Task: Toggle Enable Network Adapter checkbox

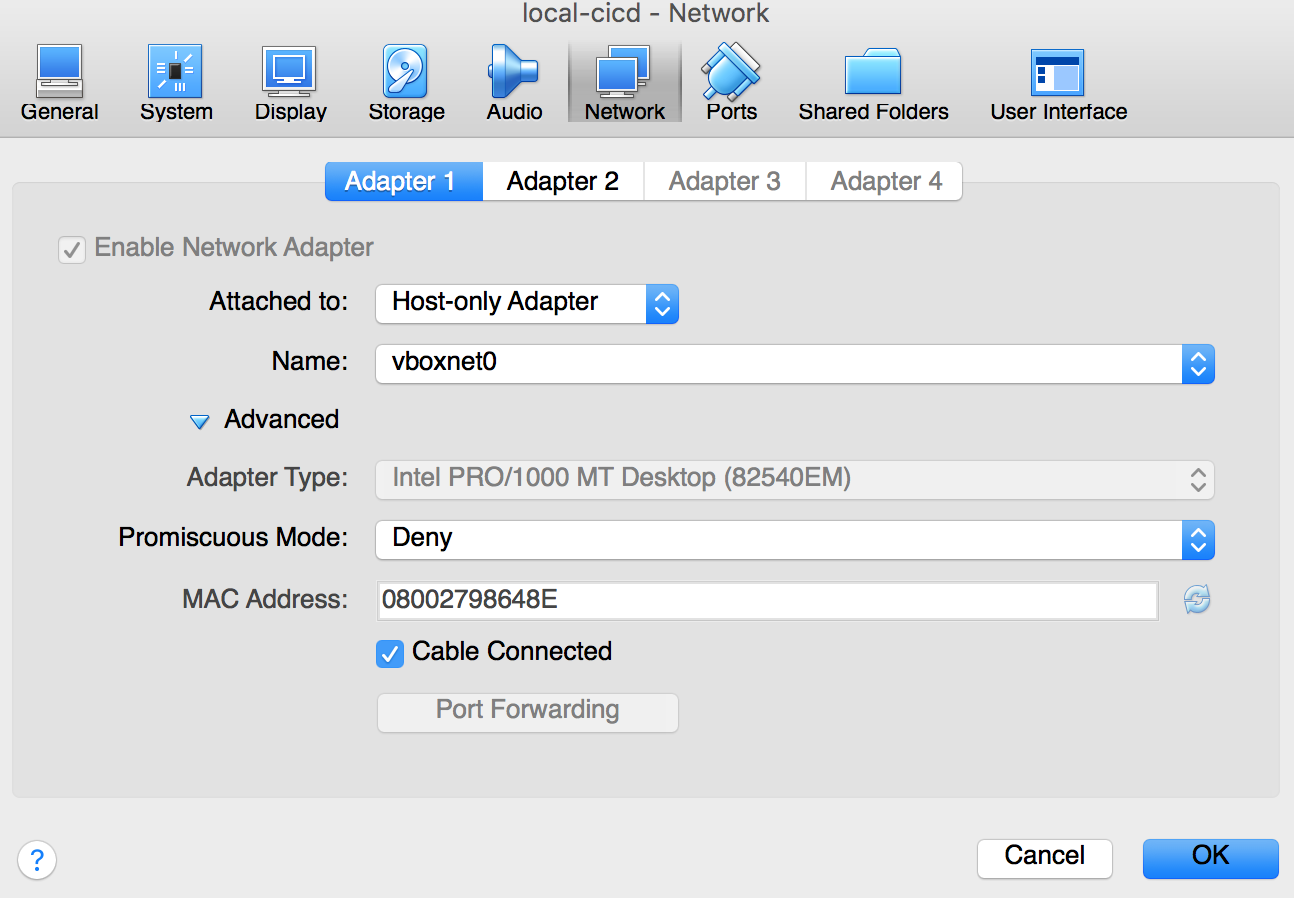Action: 71,248
